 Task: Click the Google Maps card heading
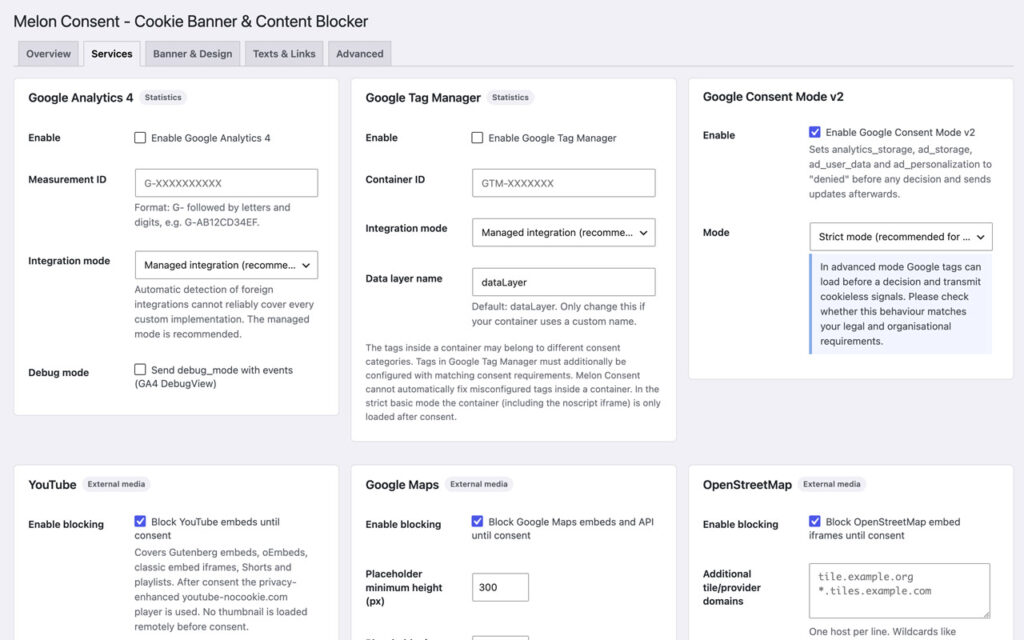[x=402, y=485]
